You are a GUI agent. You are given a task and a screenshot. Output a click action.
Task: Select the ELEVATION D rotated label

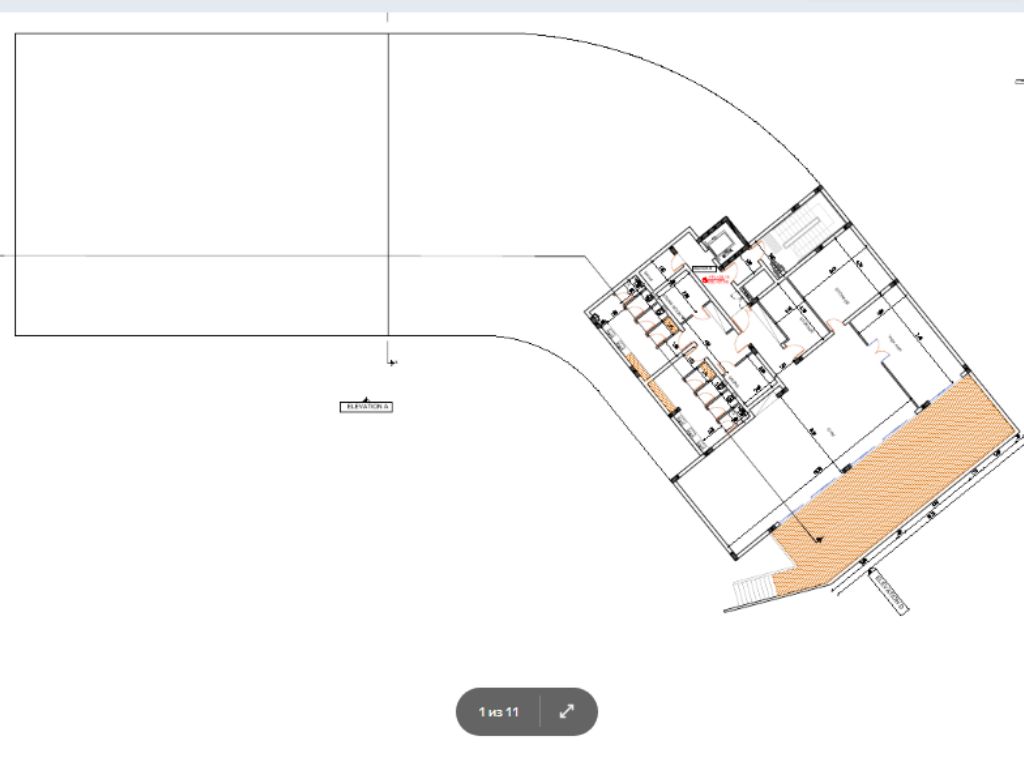[x=889, y=592]
